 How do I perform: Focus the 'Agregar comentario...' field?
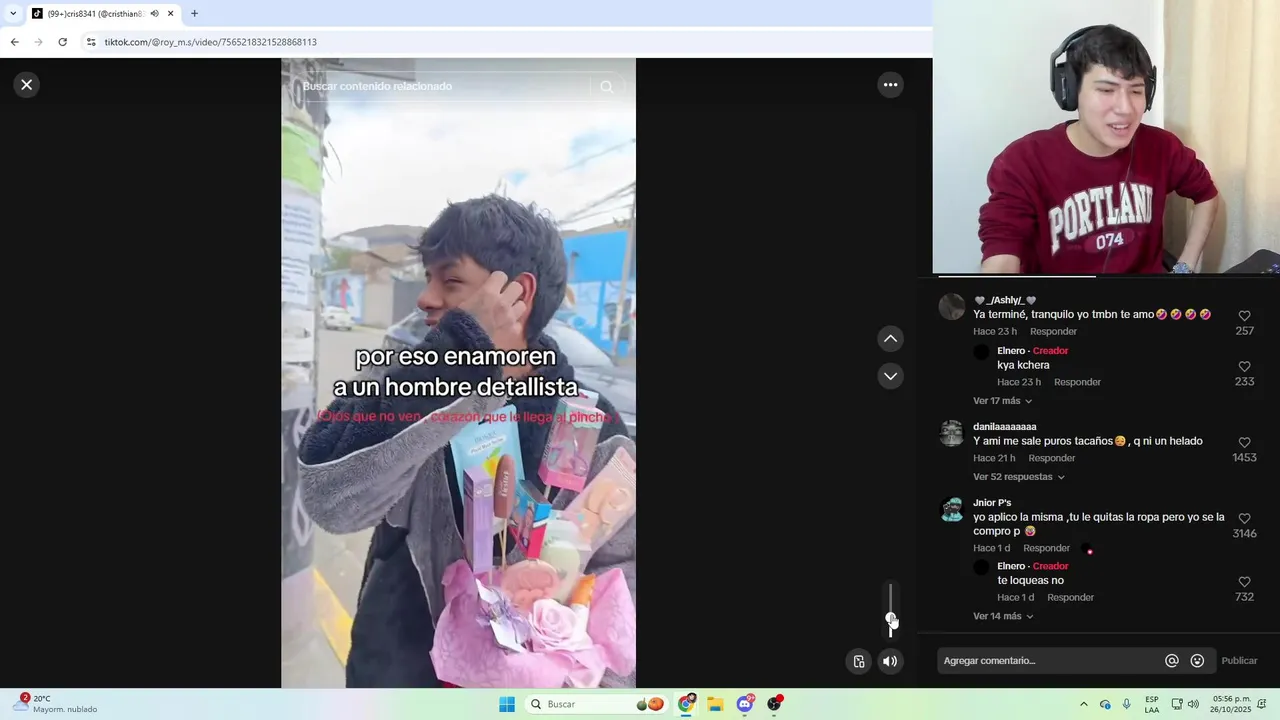tap(1048, 661)
